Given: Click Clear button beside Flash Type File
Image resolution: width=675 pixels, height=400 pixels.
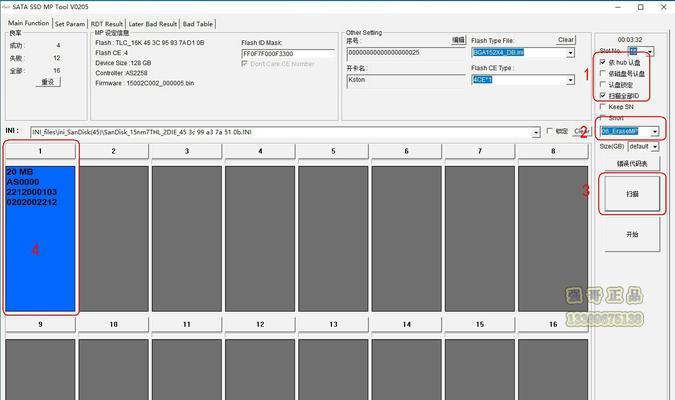Looking at the screenshot, I should pyautogui.click(x=566, y=40).
